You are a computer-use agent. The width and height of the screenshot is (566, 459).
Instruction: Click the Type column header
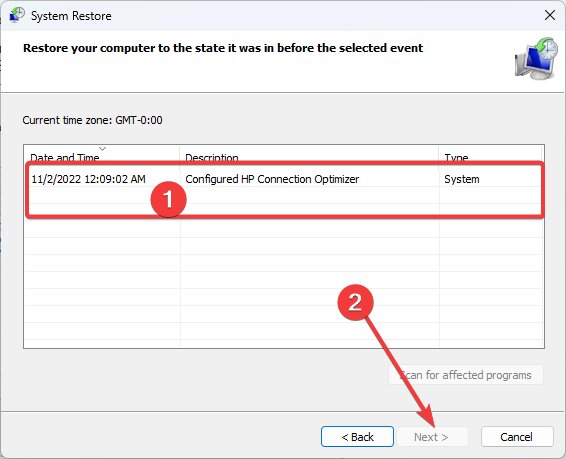click(491, 157)
